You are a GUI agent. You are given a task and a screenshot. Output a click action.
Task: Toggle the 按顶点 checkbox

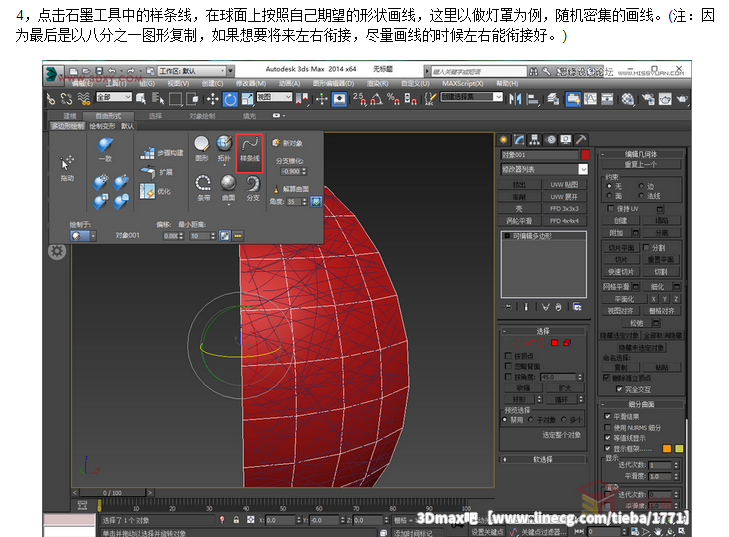click(x=508, y=356)
